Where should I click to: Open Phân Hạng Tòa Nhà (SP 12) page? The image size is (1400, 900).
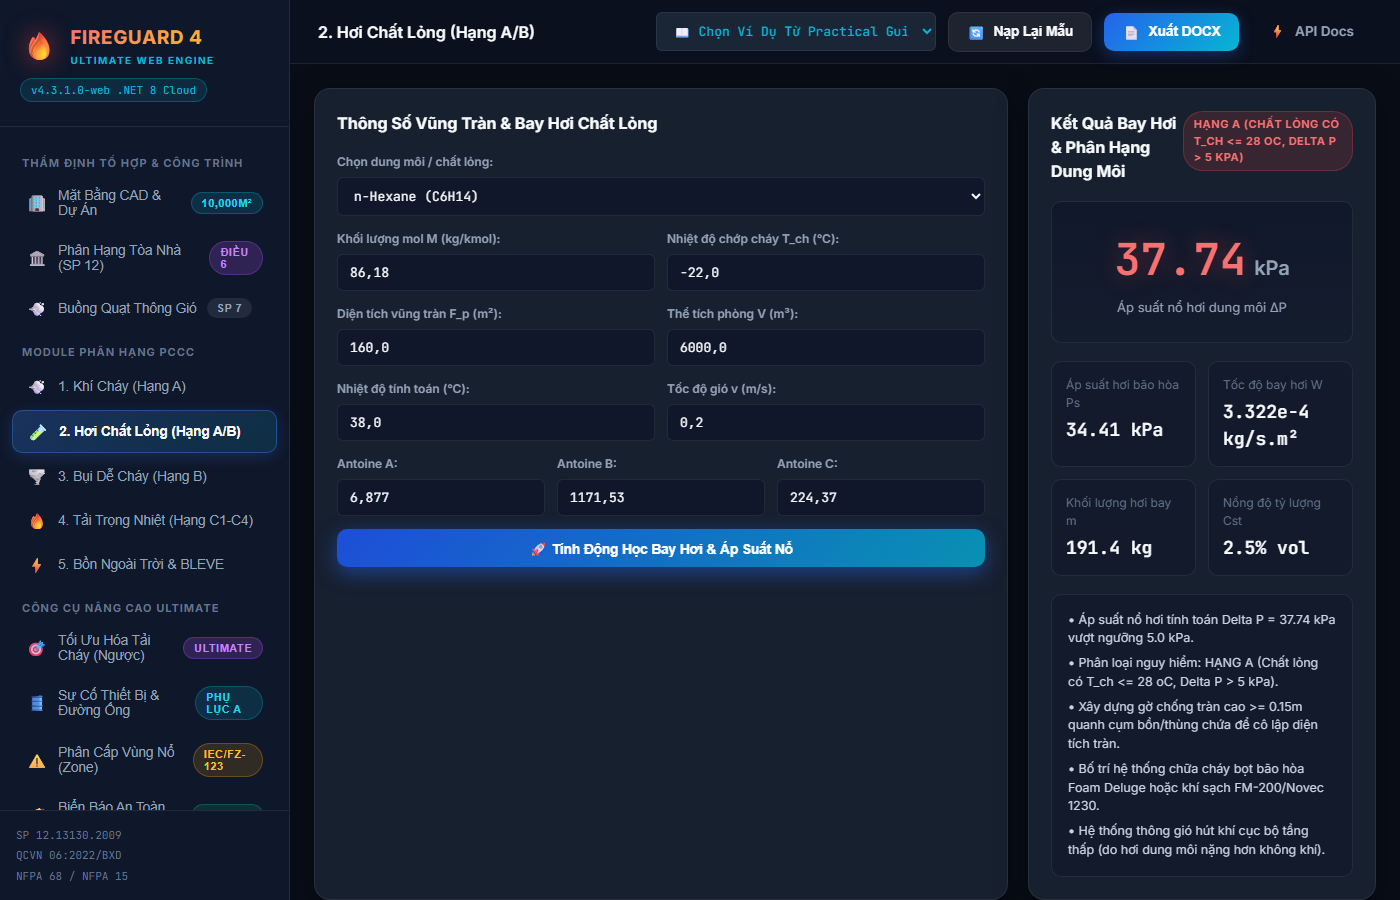[144, 258]
